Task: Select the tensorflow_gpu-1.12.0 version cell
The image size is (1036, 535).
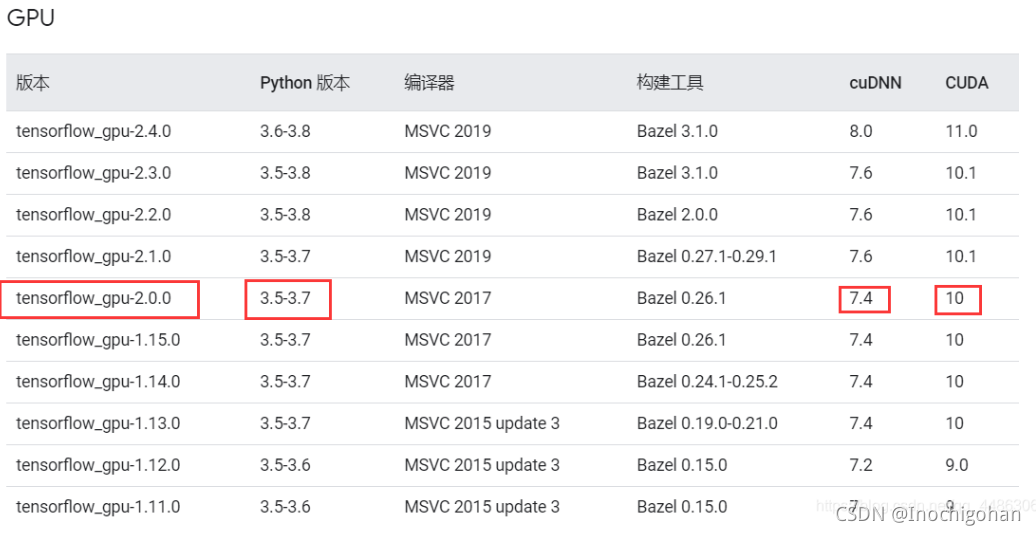Action: pos(98,464)
